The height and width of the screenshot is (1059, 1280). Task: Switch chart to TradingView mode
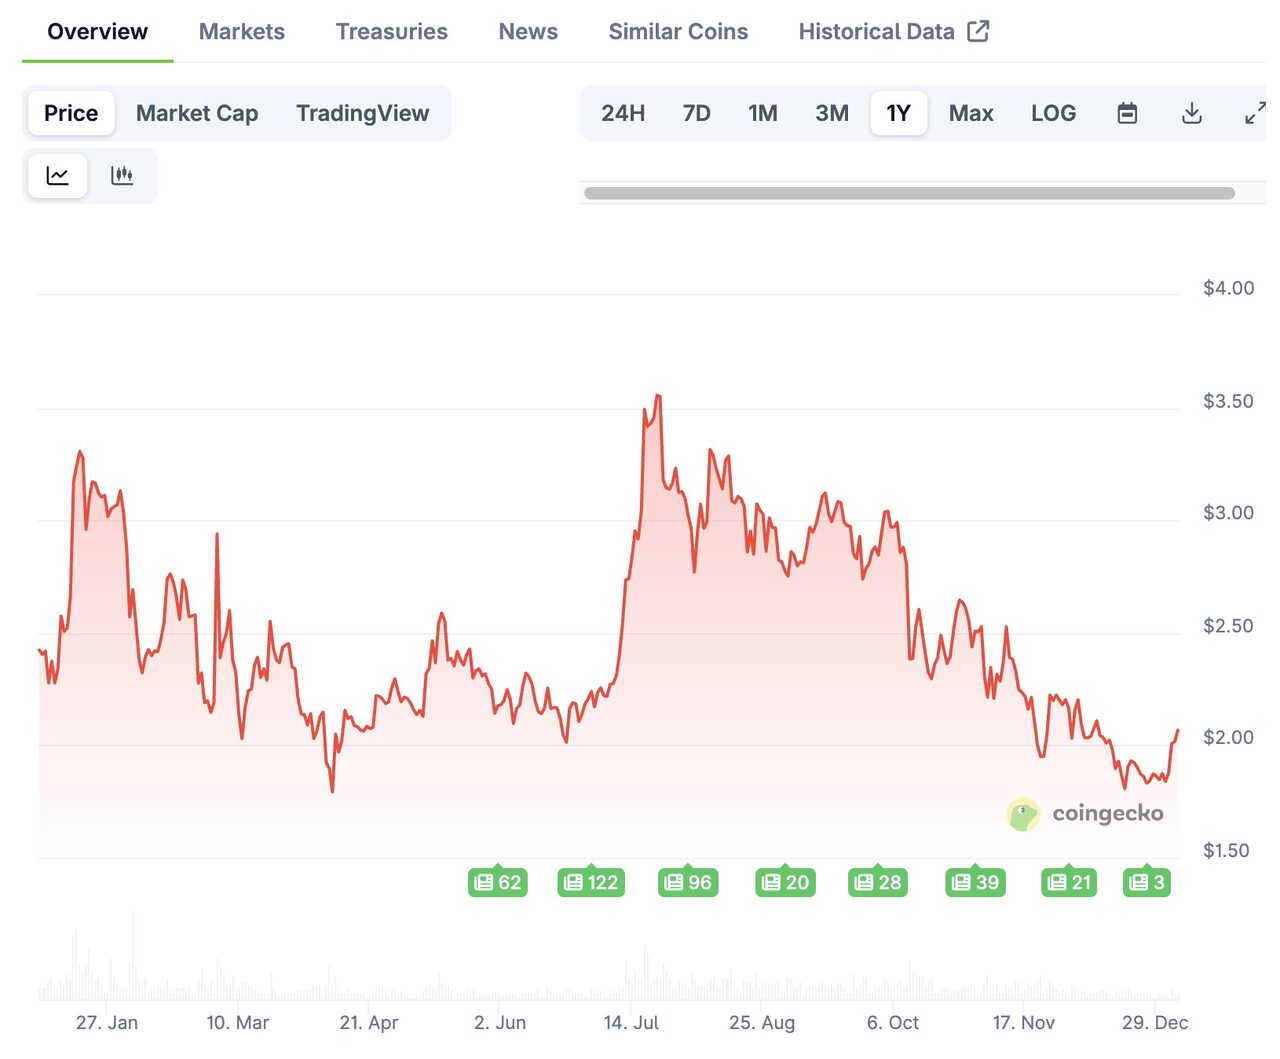click(362, 113)
